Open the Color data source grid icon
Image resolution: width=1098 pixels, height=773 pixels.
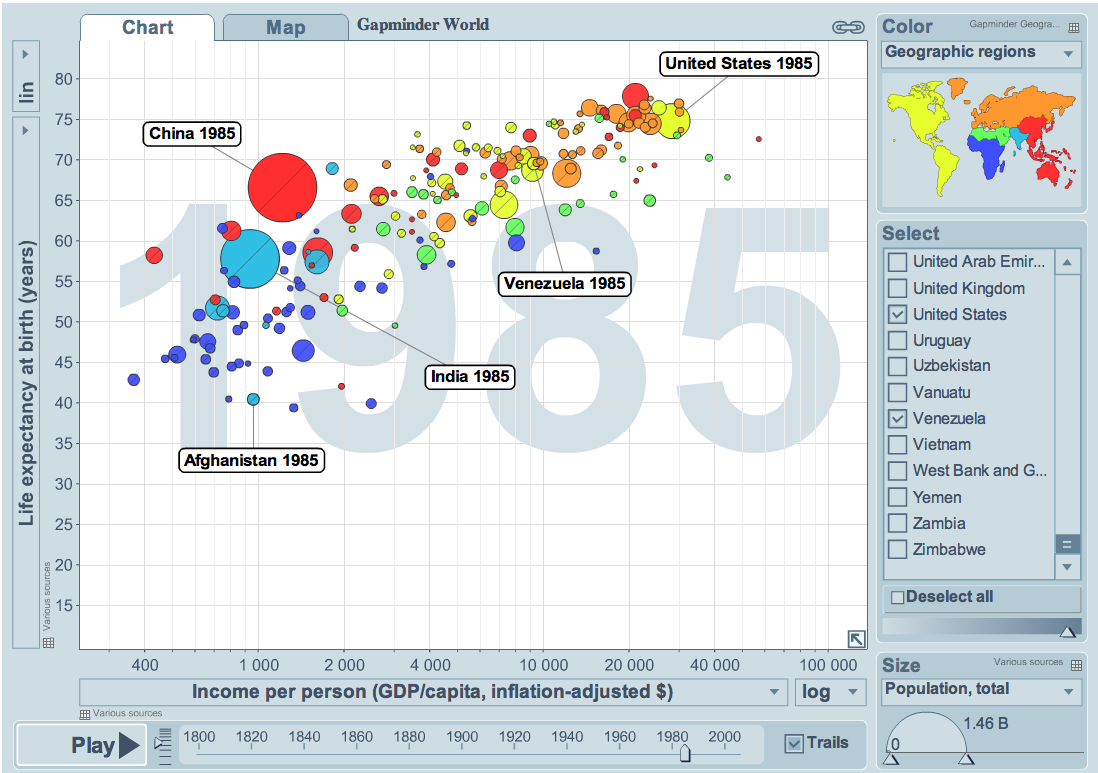[1074, 28]
